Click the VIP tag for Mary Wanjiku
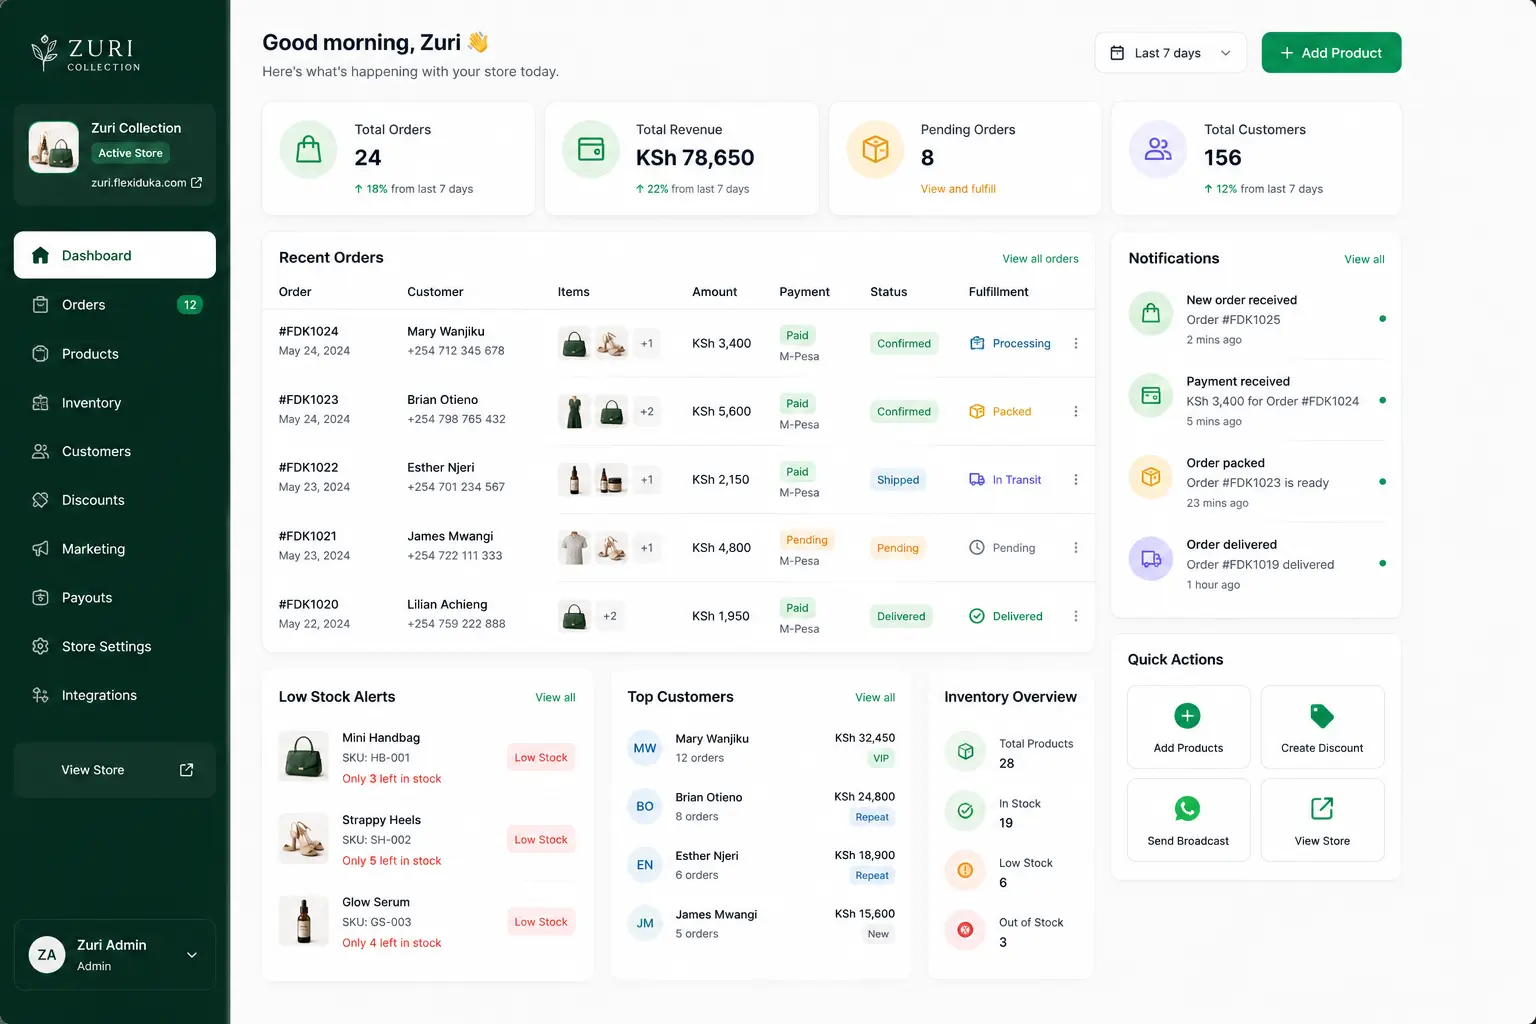Viewport: 1536px width, 1024px height. click(881, 758)
